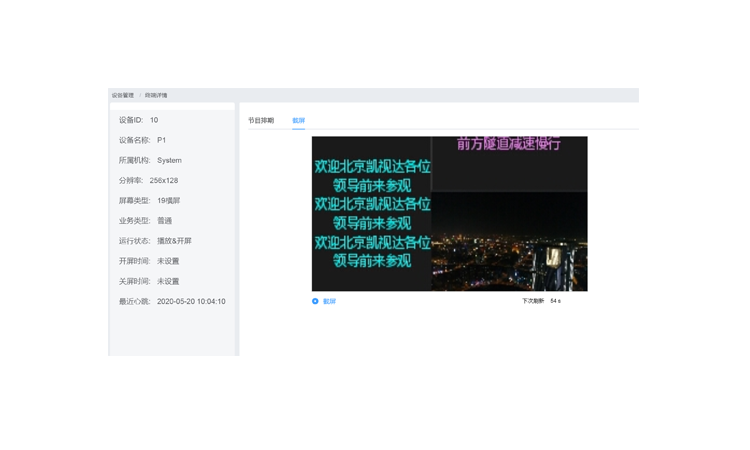
Task: Click the 关屏时间 value 未设置
Action: (x=168, y=281)
